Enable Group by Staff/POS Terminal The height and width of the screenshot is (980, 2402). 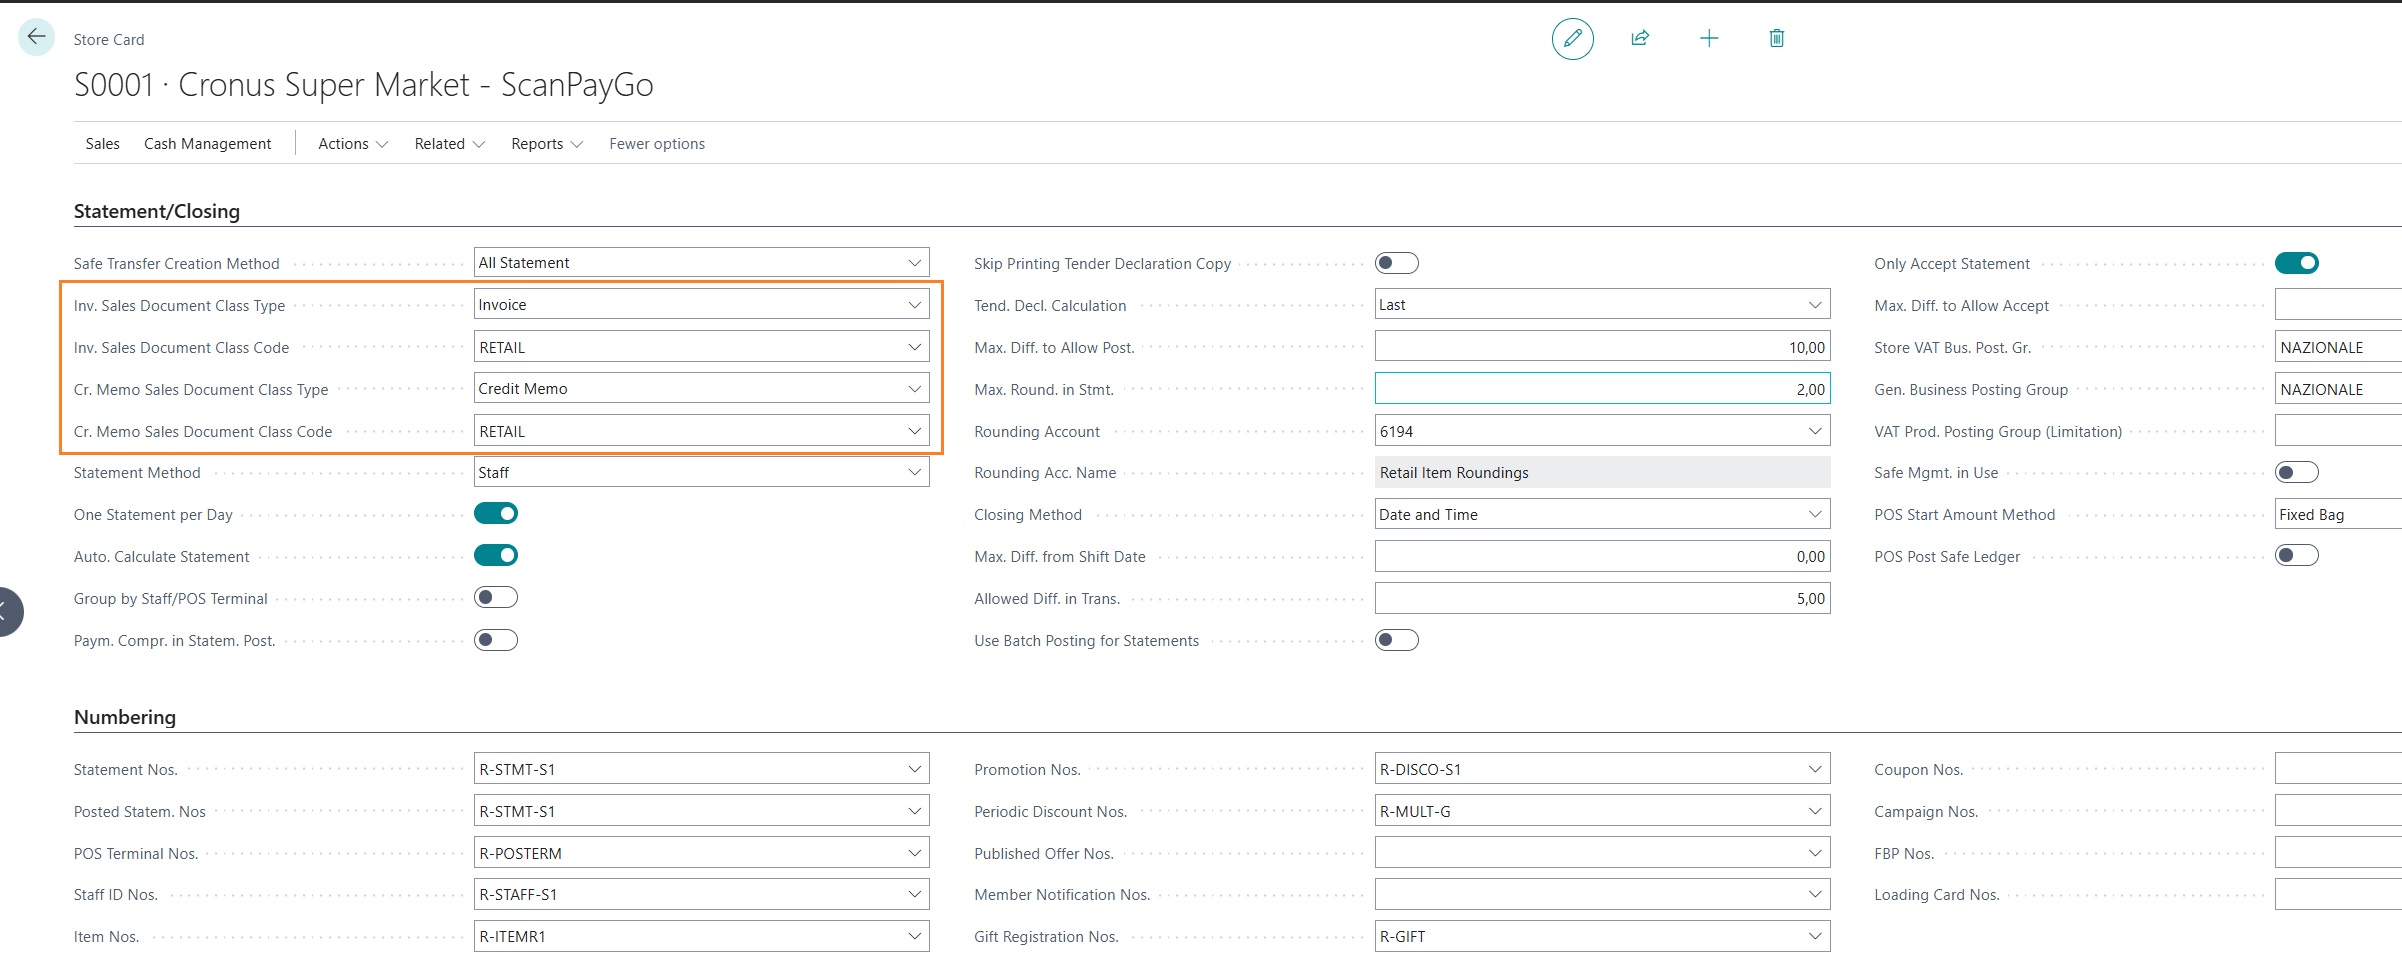496,597
